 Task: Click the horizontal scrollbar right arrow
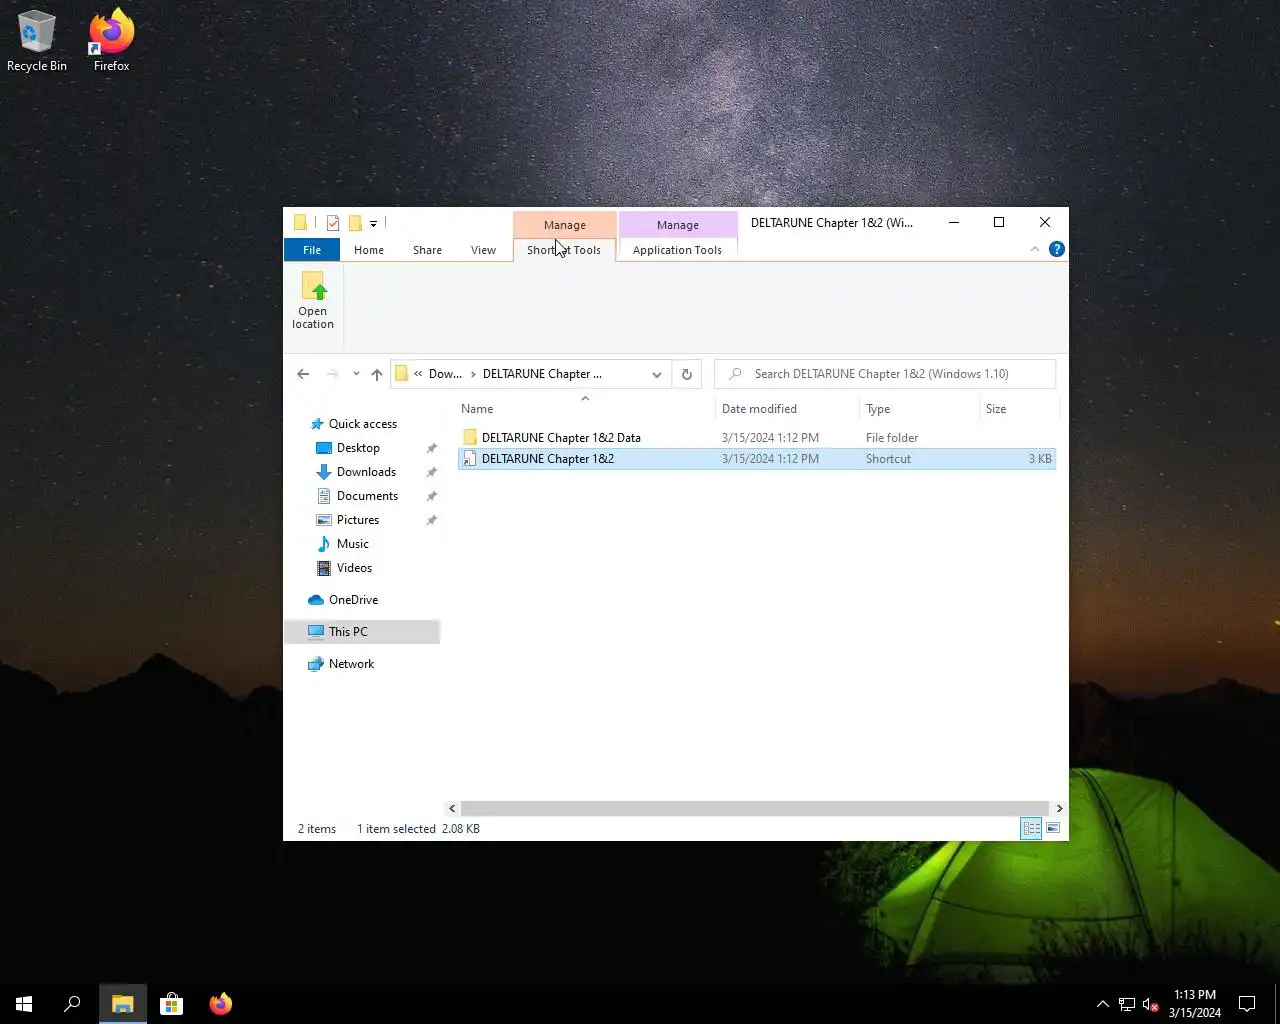click(x=1059, y=808)
